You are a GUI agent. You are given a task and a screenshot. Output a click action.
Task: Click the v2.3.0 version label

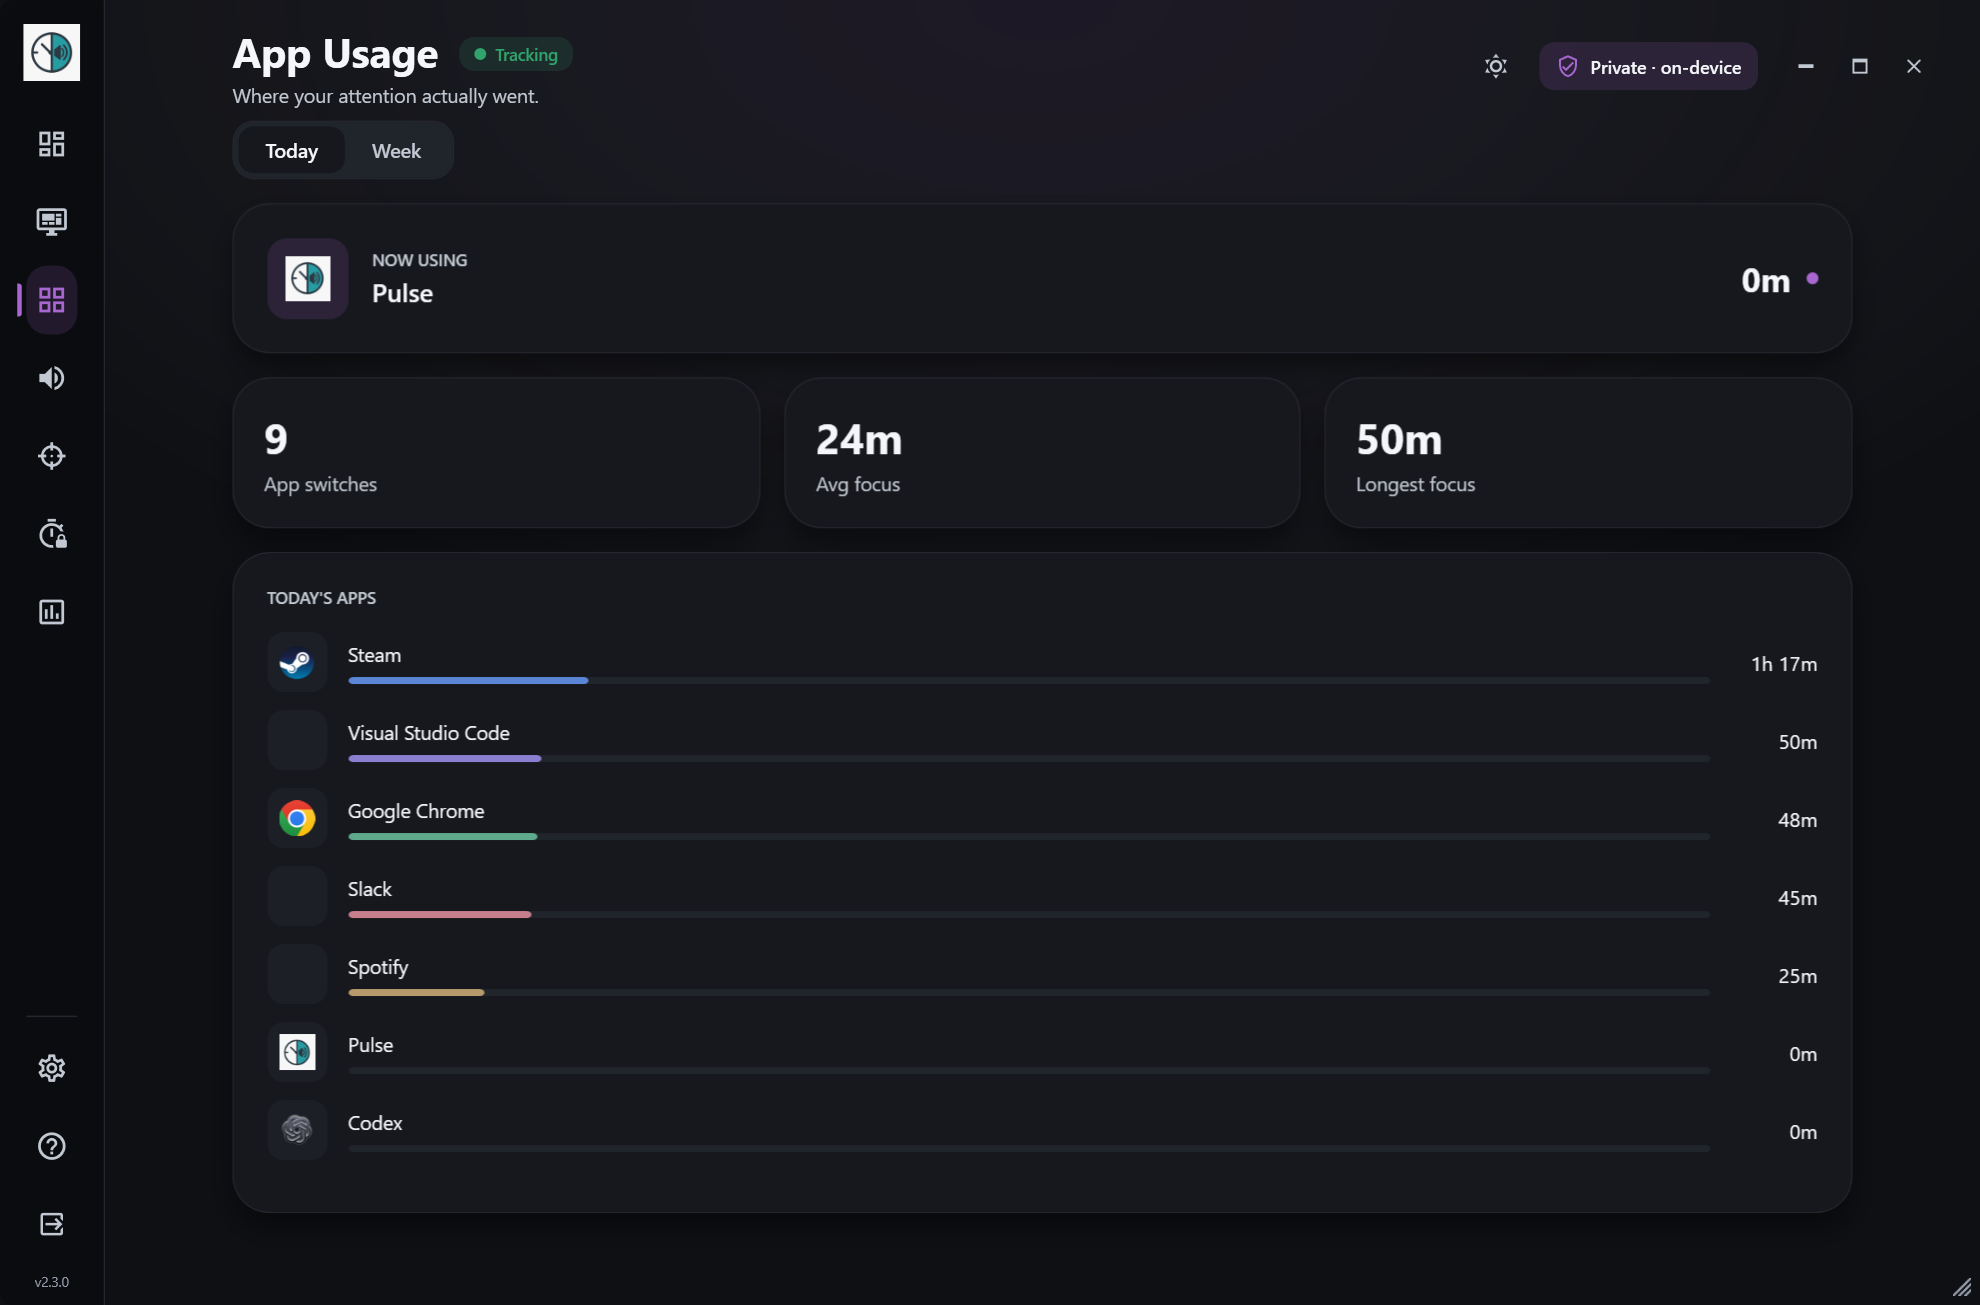[51, 1282]
